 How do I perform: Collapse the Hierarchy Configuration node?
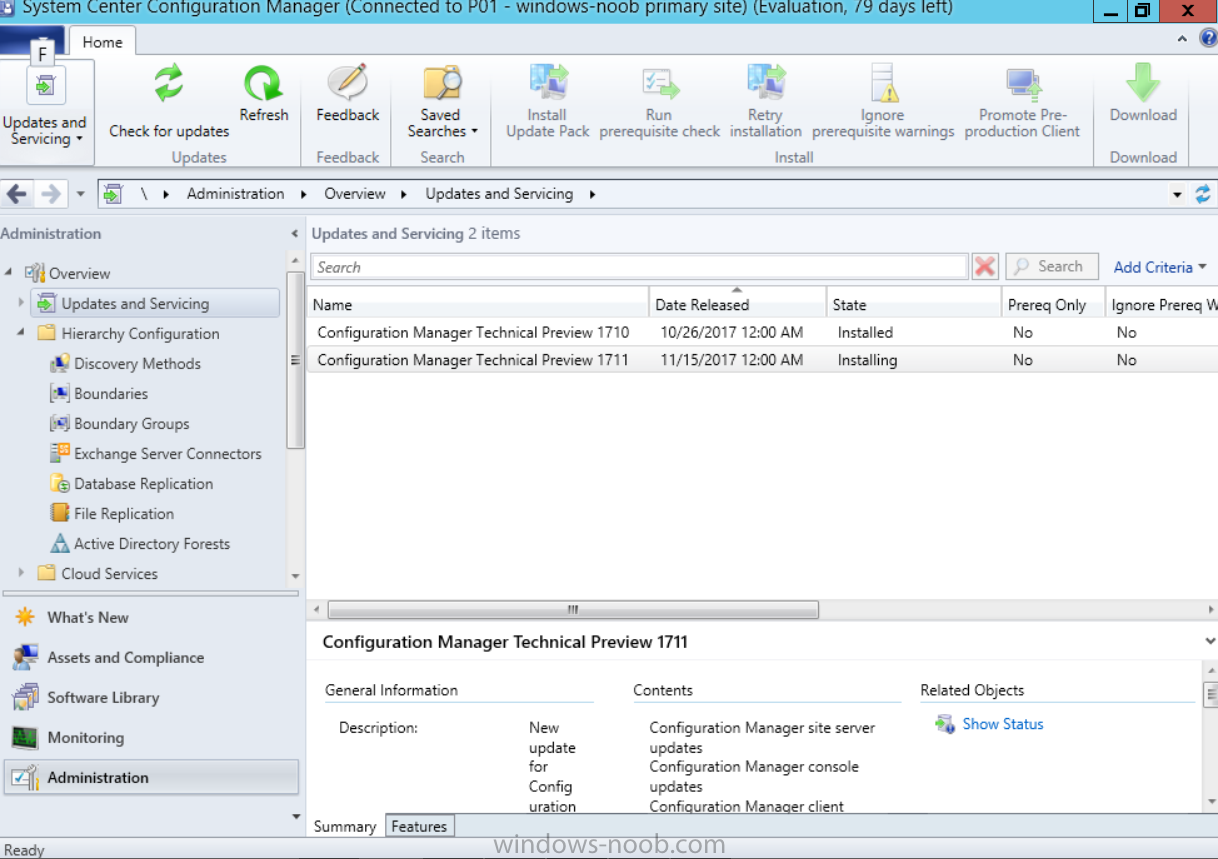tap(21, 333)
